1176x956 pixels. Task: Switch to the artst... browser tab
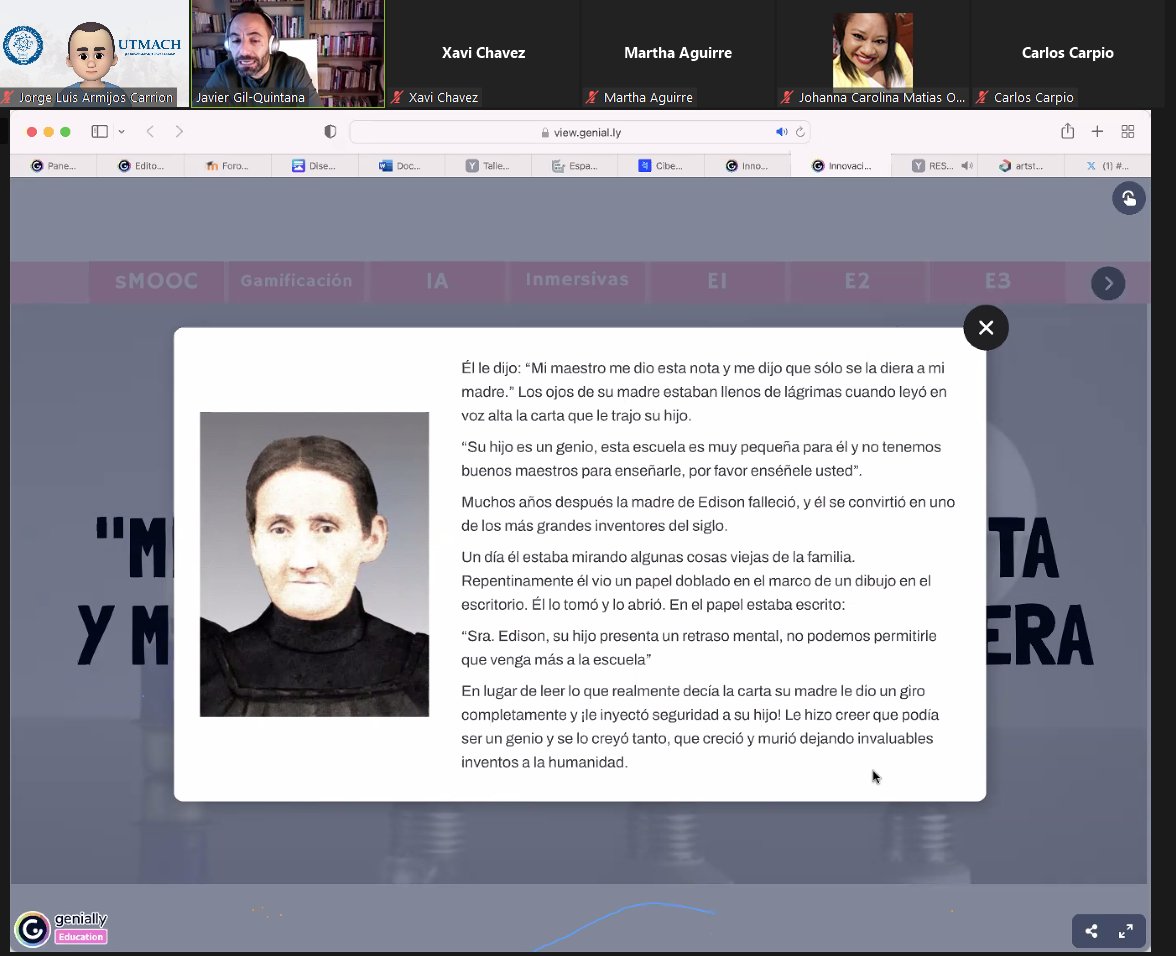[1021, 166]
